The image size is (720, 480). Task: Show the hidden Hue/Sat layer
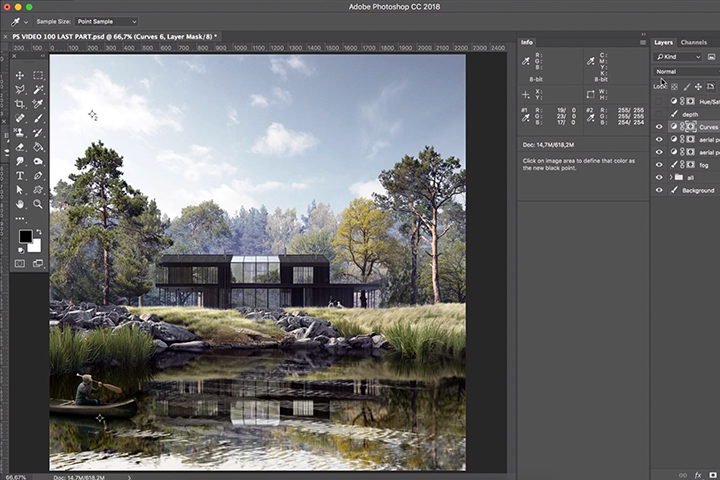(659, 101)
